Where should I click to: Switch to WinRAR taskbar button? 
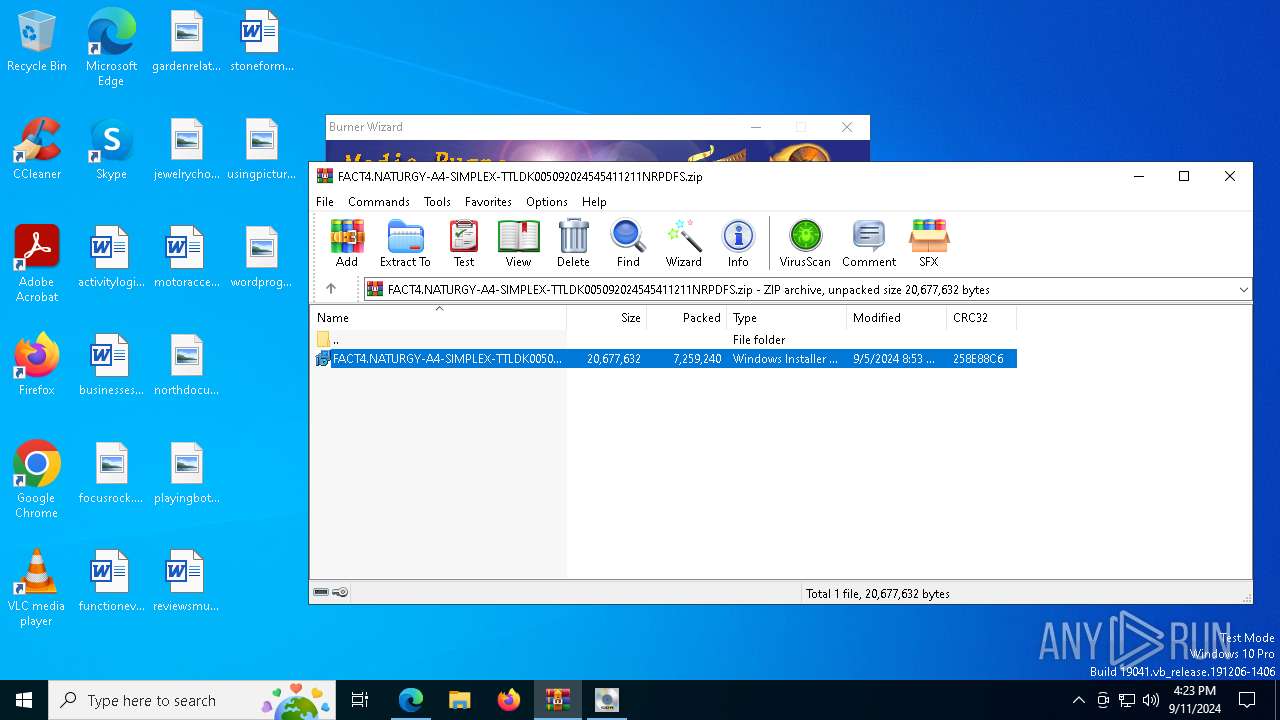557,700
